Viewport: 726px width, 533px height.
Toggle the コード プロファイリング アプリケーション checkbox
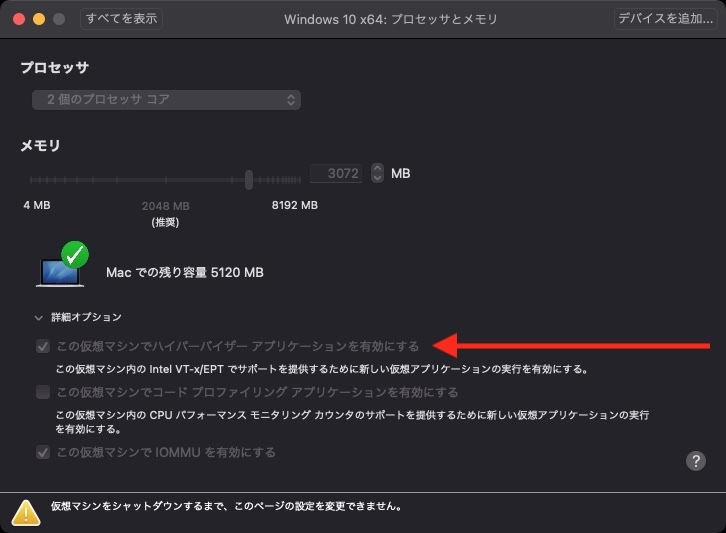tap(43, 392)
